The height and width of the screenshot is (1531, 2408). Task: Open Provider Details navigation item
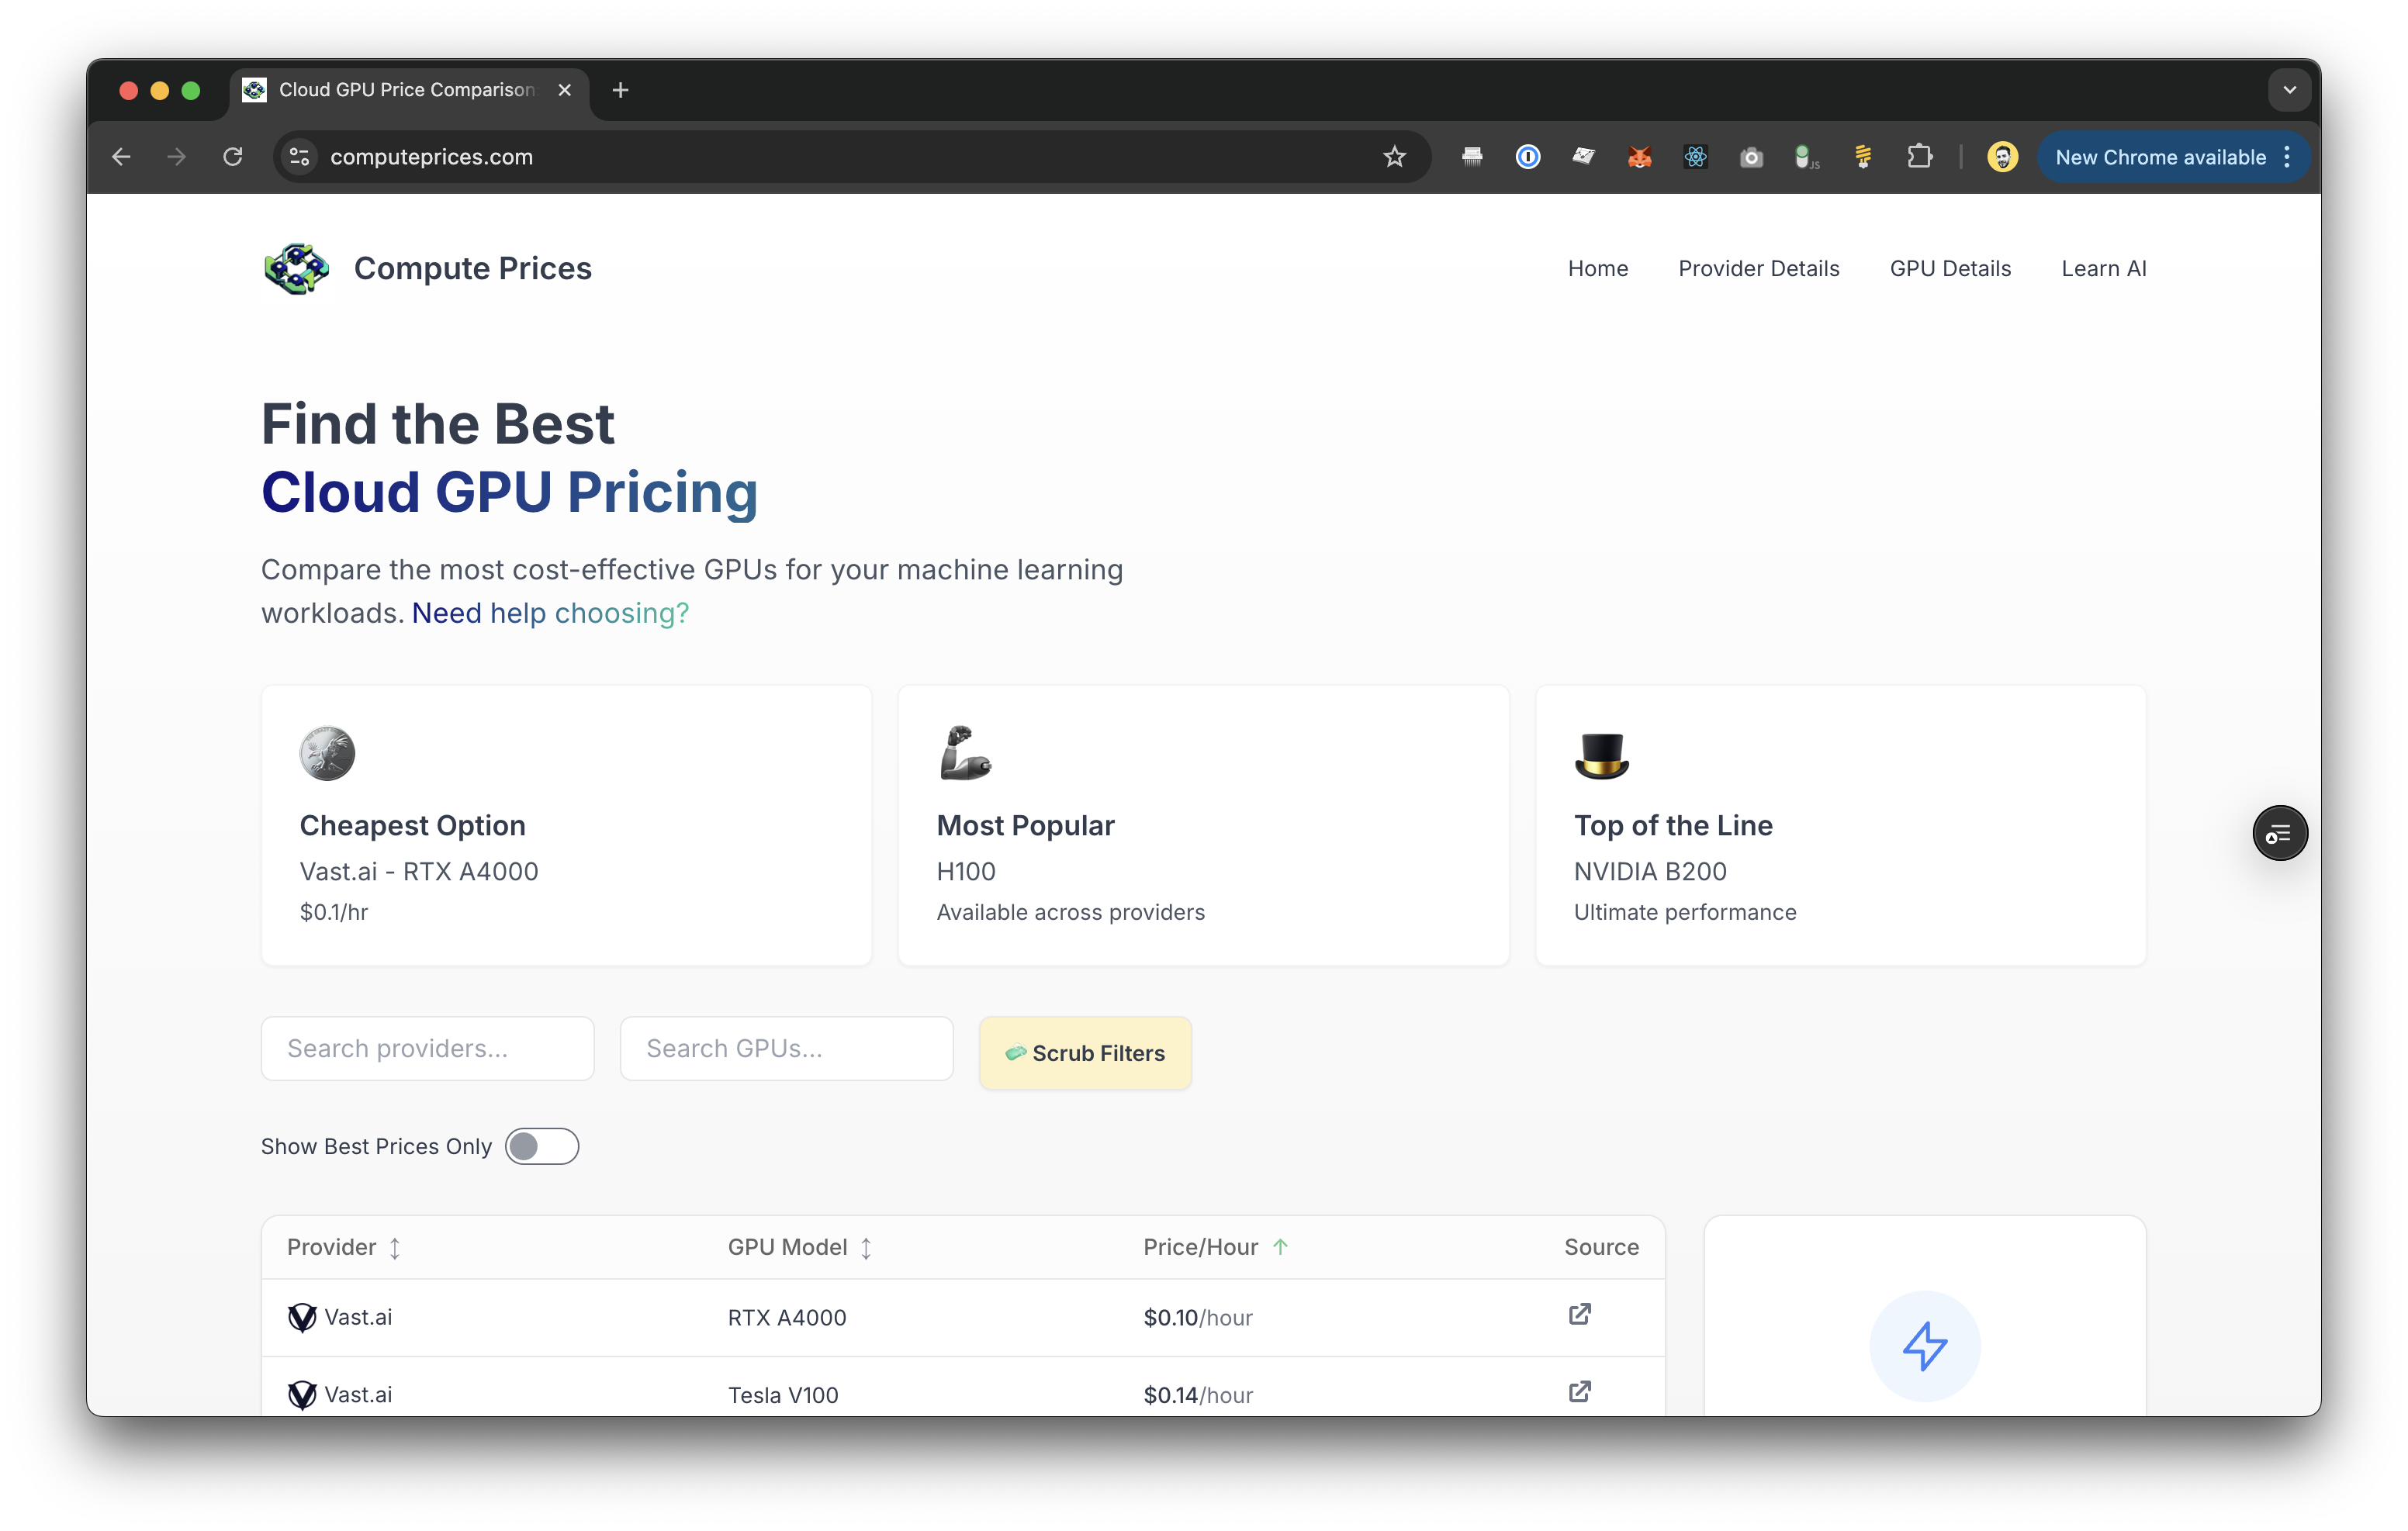(x=1758, y=268)
